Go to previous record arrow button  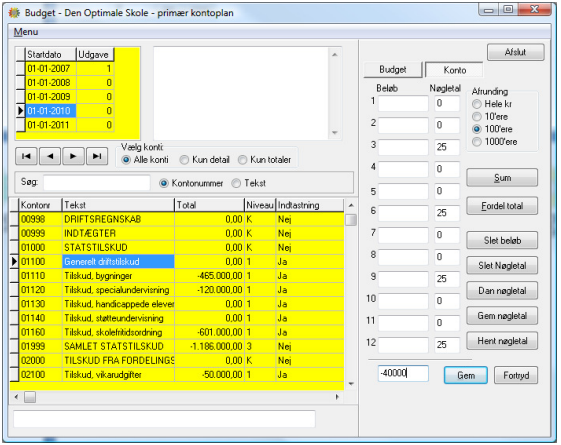50,156
